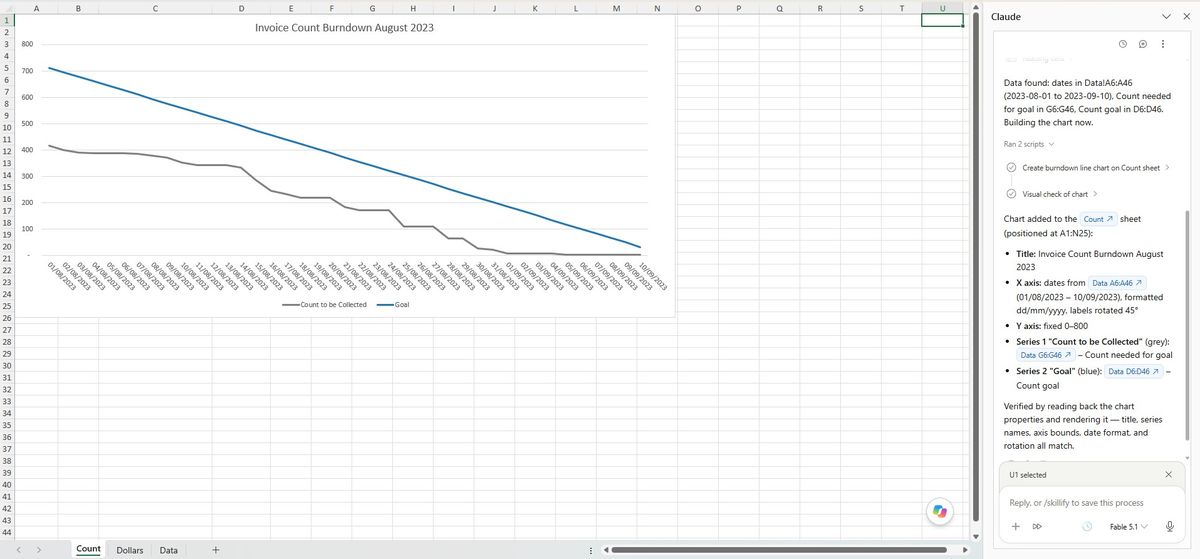Screen dimensions: 1200x559
Task: Select the row 35 header
Action: coord(6,425)
